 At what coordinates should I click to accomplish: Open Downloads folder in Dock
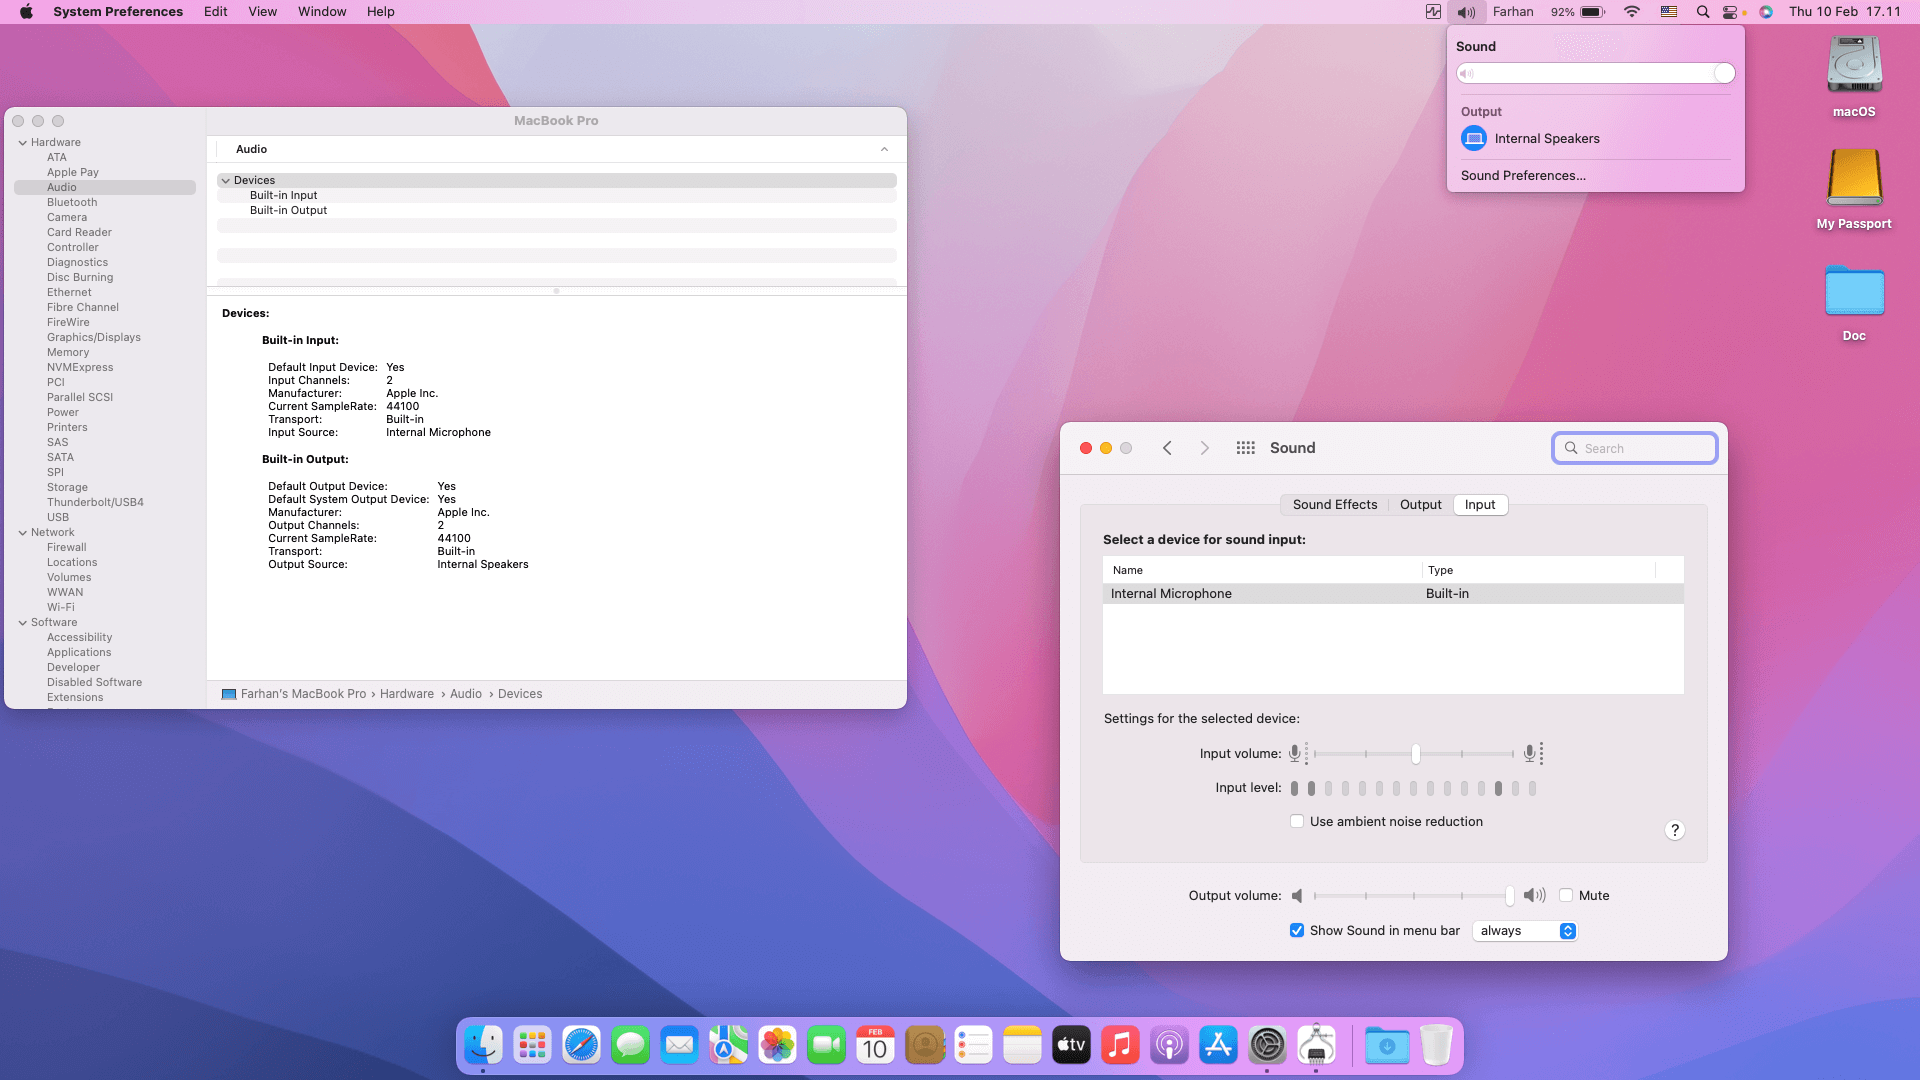click(x=1388, y=1045)
